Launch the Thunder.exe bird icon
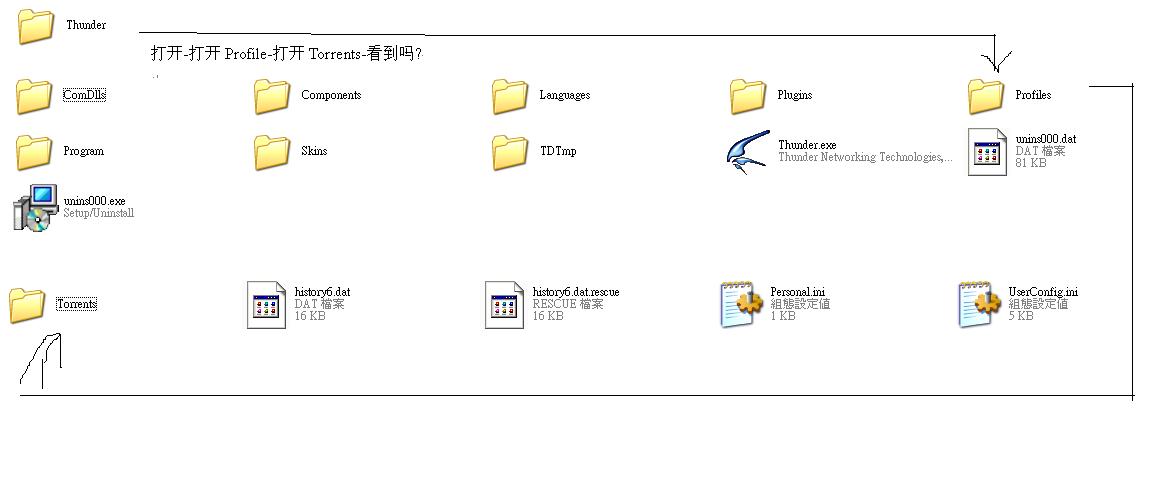The height and width of the screenshot is (501, 1176). [x=748, y=152]
